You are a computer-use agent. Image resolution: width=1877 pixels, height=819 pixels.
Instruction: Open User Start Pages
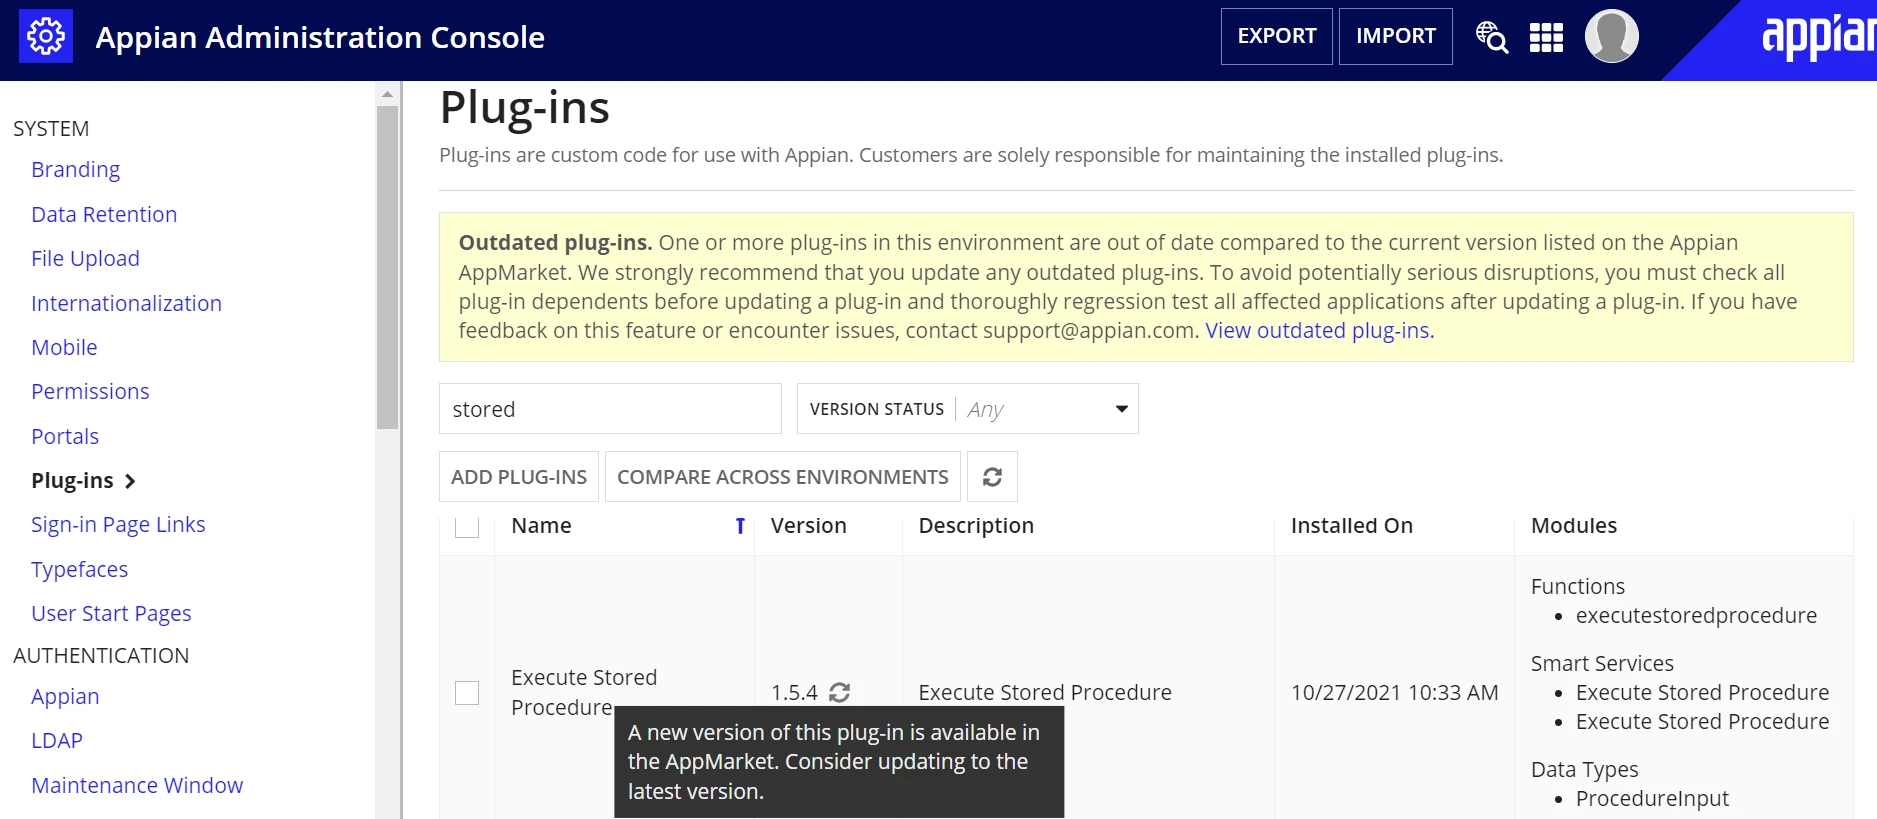(111, 614)
